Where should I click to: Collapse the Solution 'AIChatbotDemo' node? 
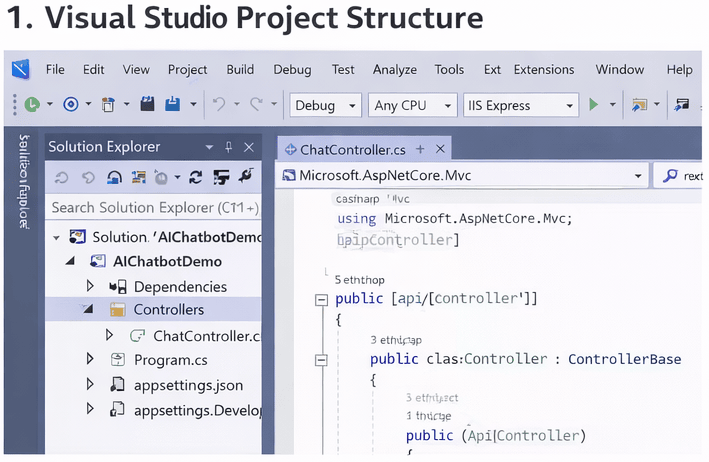pos(56,238)
